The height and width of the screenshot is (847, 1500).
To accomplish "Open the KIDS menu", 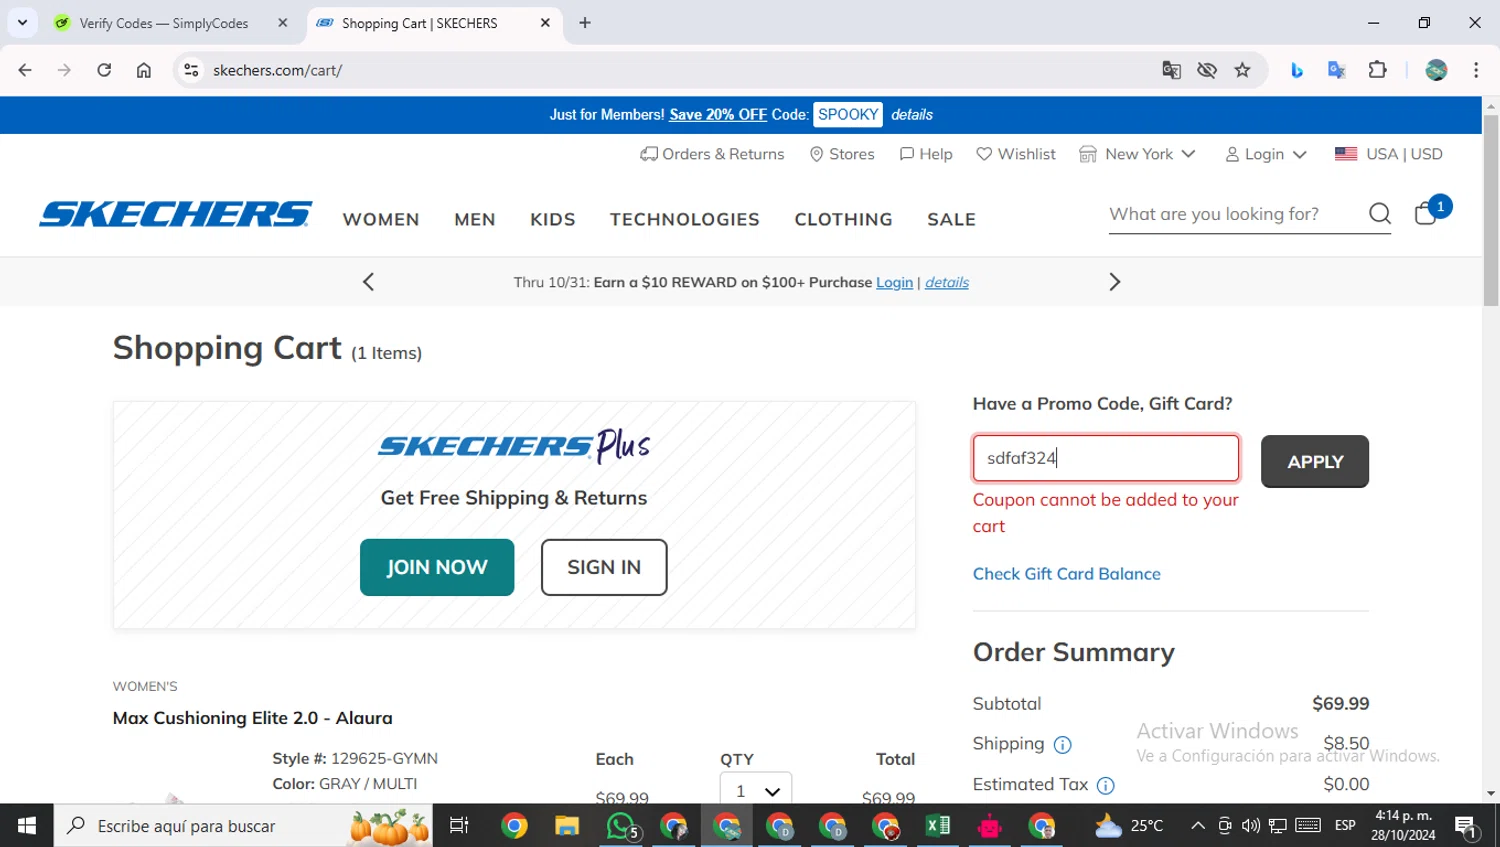I will tap(553, 219).
